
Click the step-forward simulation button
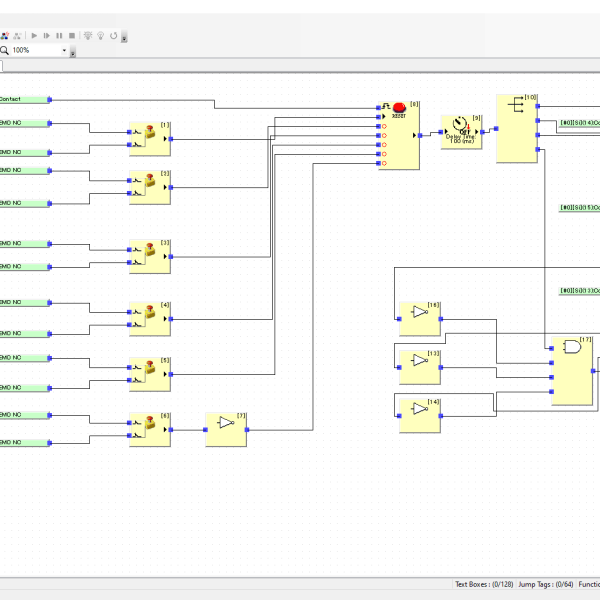pos(47,36)
